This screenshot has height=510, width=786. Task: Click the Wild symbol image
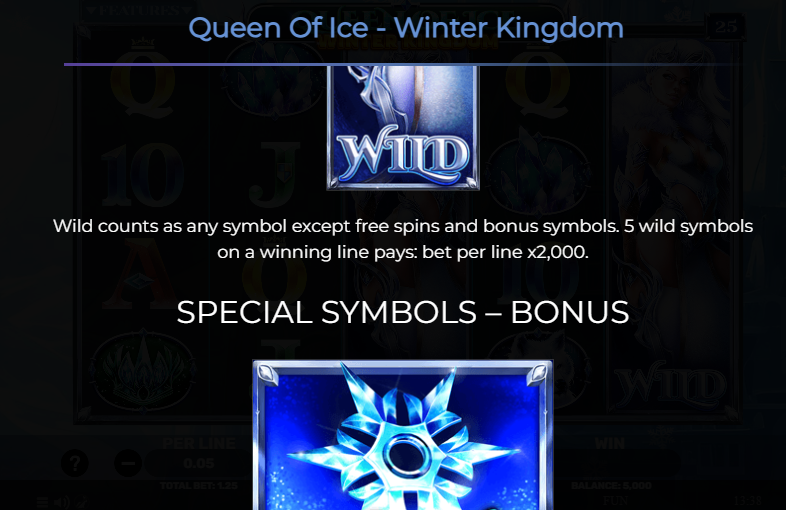(x=403, y=128)
